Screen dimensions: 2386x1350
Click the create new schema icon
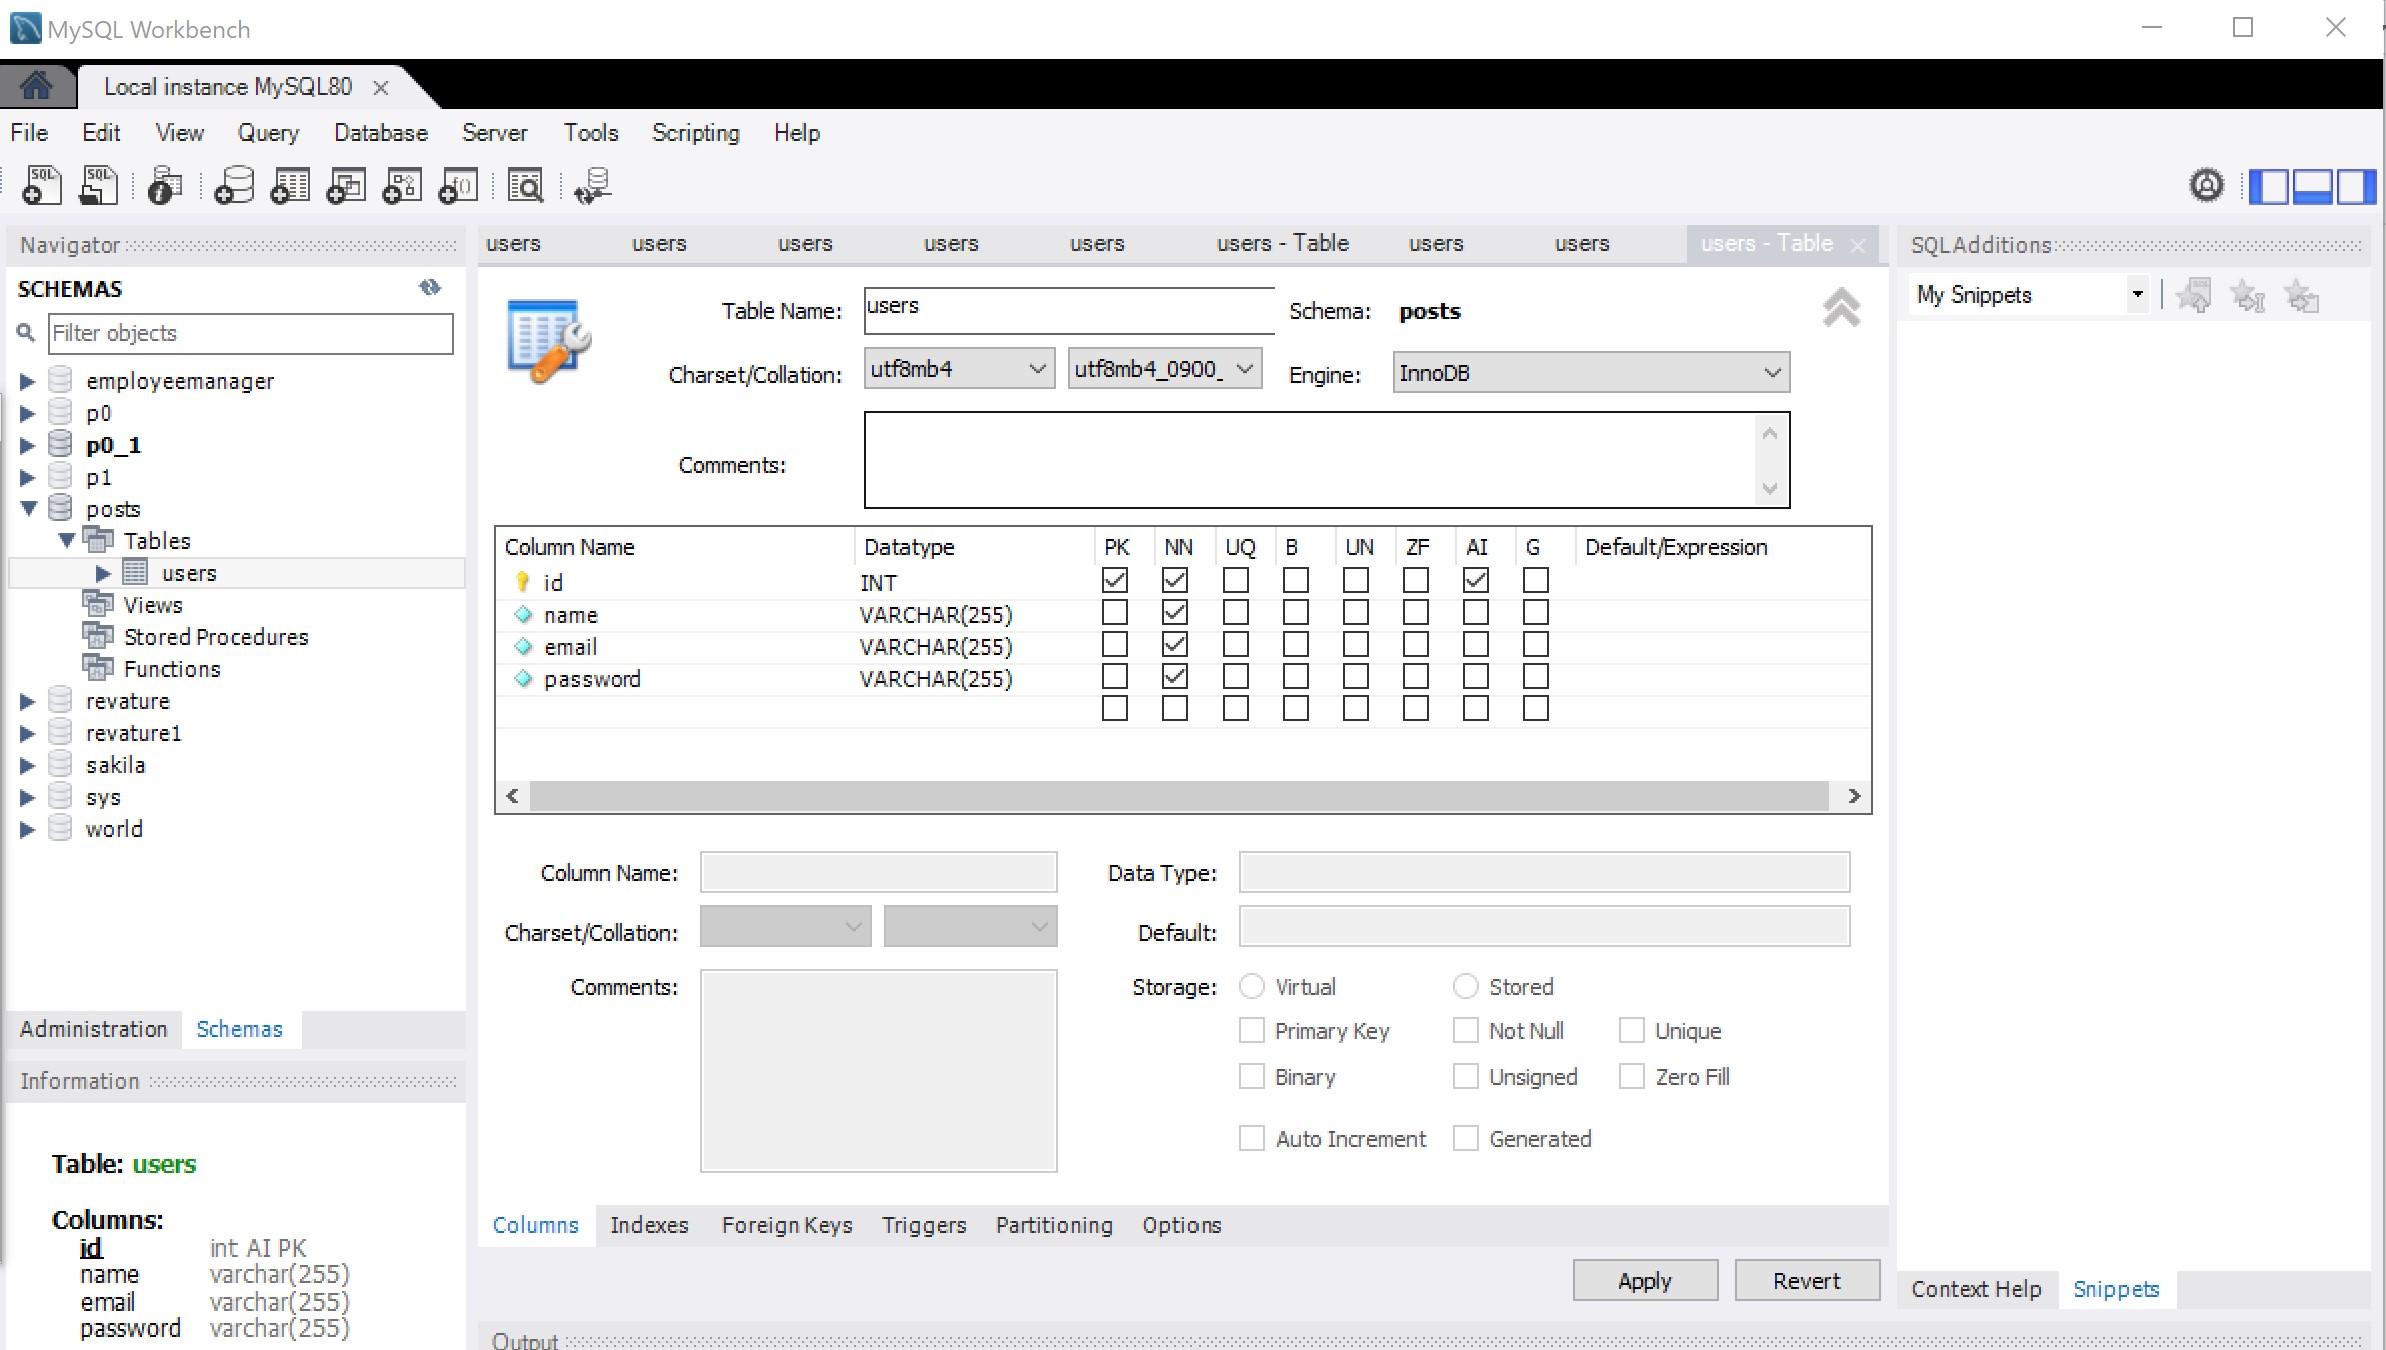tap(234, 186)
